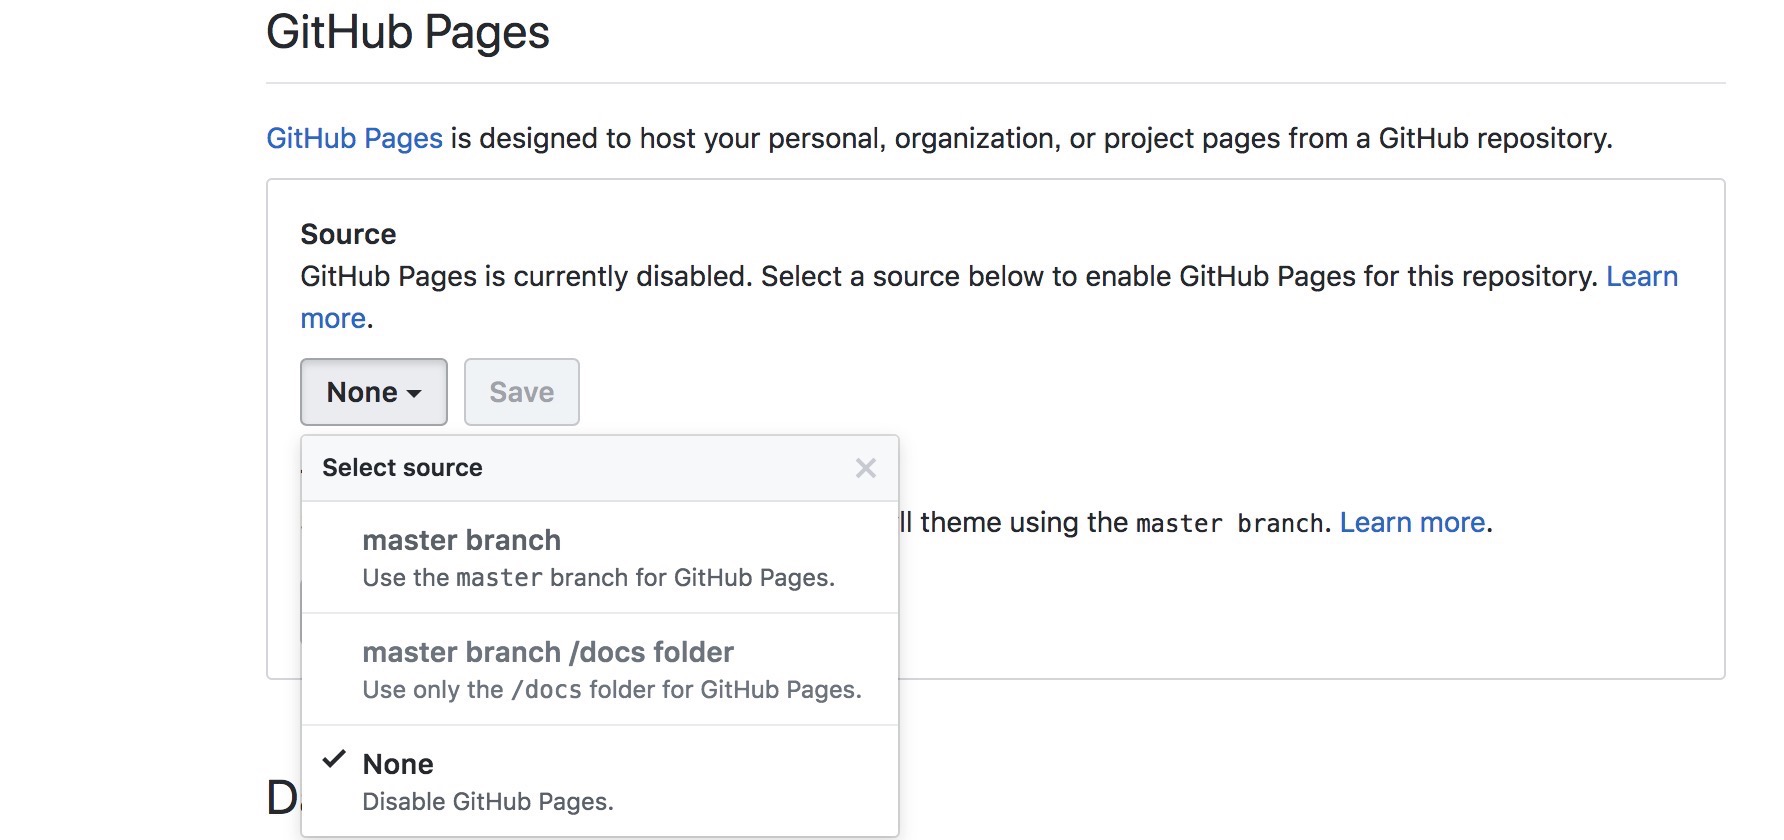Viewport: 1784px width, 840px height.
Task: Click the checkmark beside the None option
Action: click(334, 760)
